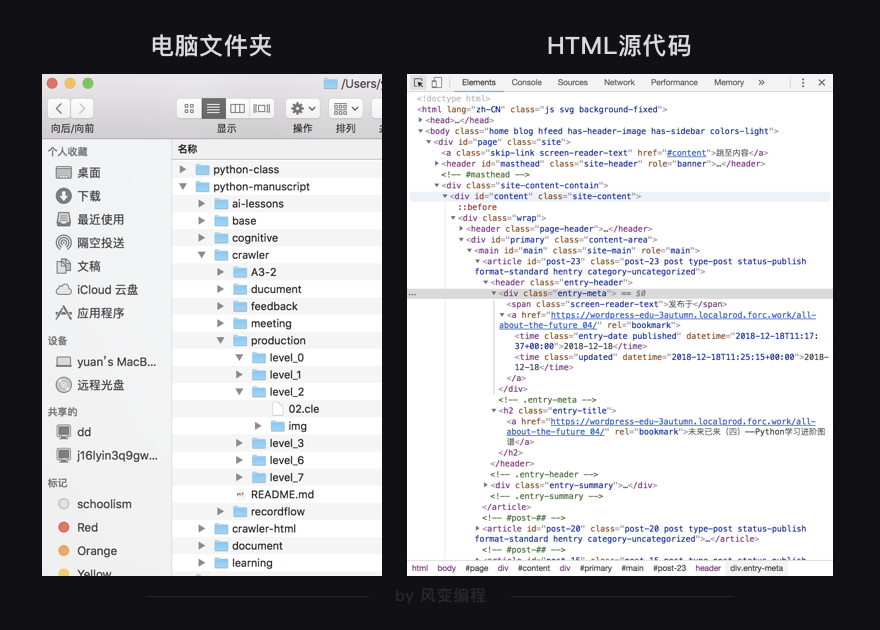Click the body breadcrumb in DevTools
880x630 pixels.
[446, 568]
